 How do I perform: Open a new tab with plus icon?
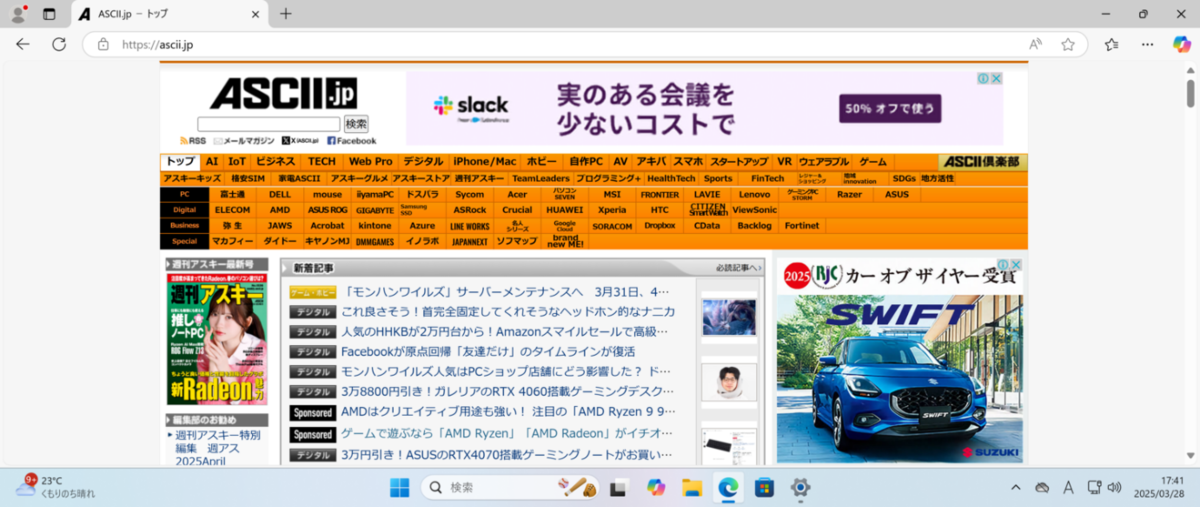click(x=286, y=14)
